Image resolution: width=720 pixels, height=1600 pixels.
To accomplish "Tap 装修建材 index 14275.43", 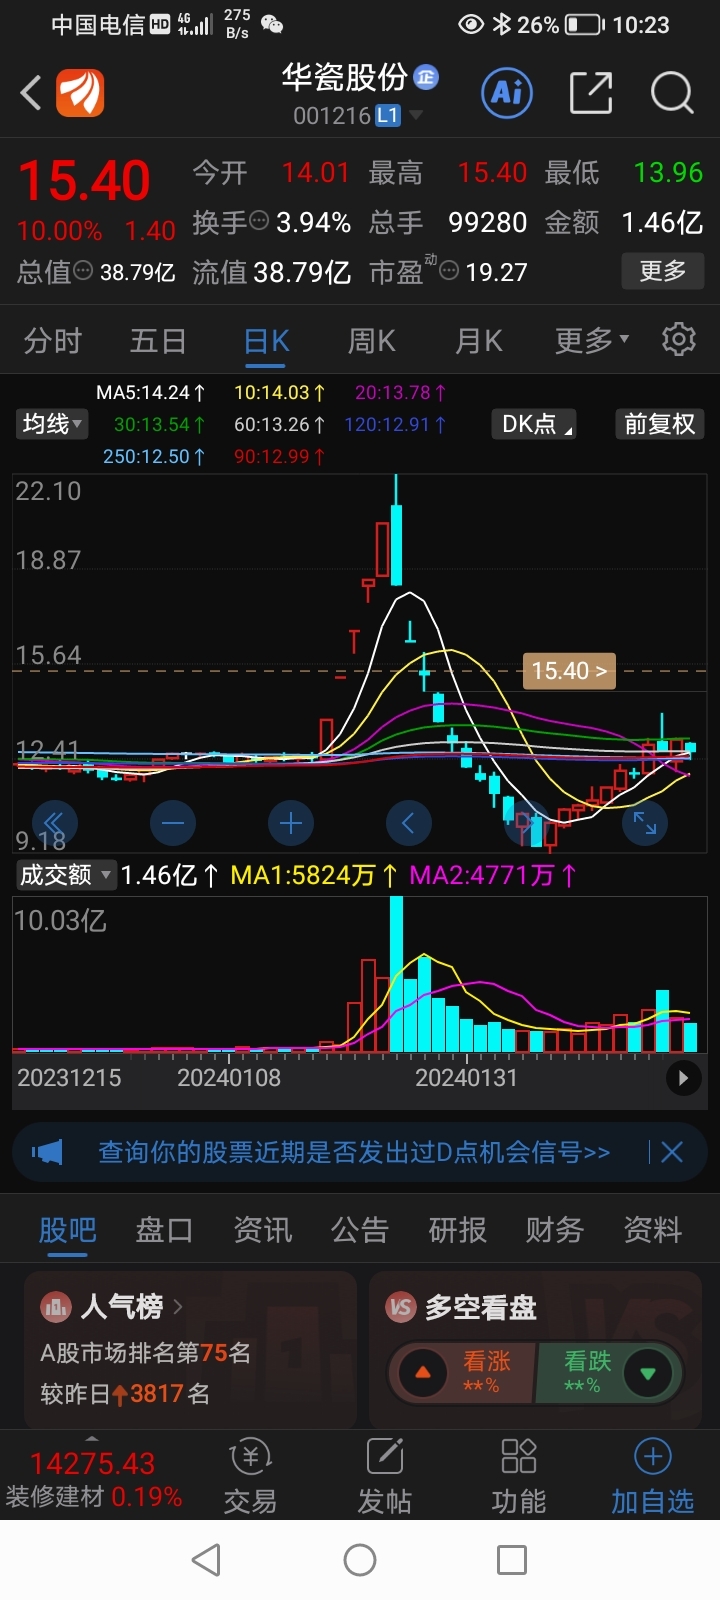I will (x=94, y=1480).
